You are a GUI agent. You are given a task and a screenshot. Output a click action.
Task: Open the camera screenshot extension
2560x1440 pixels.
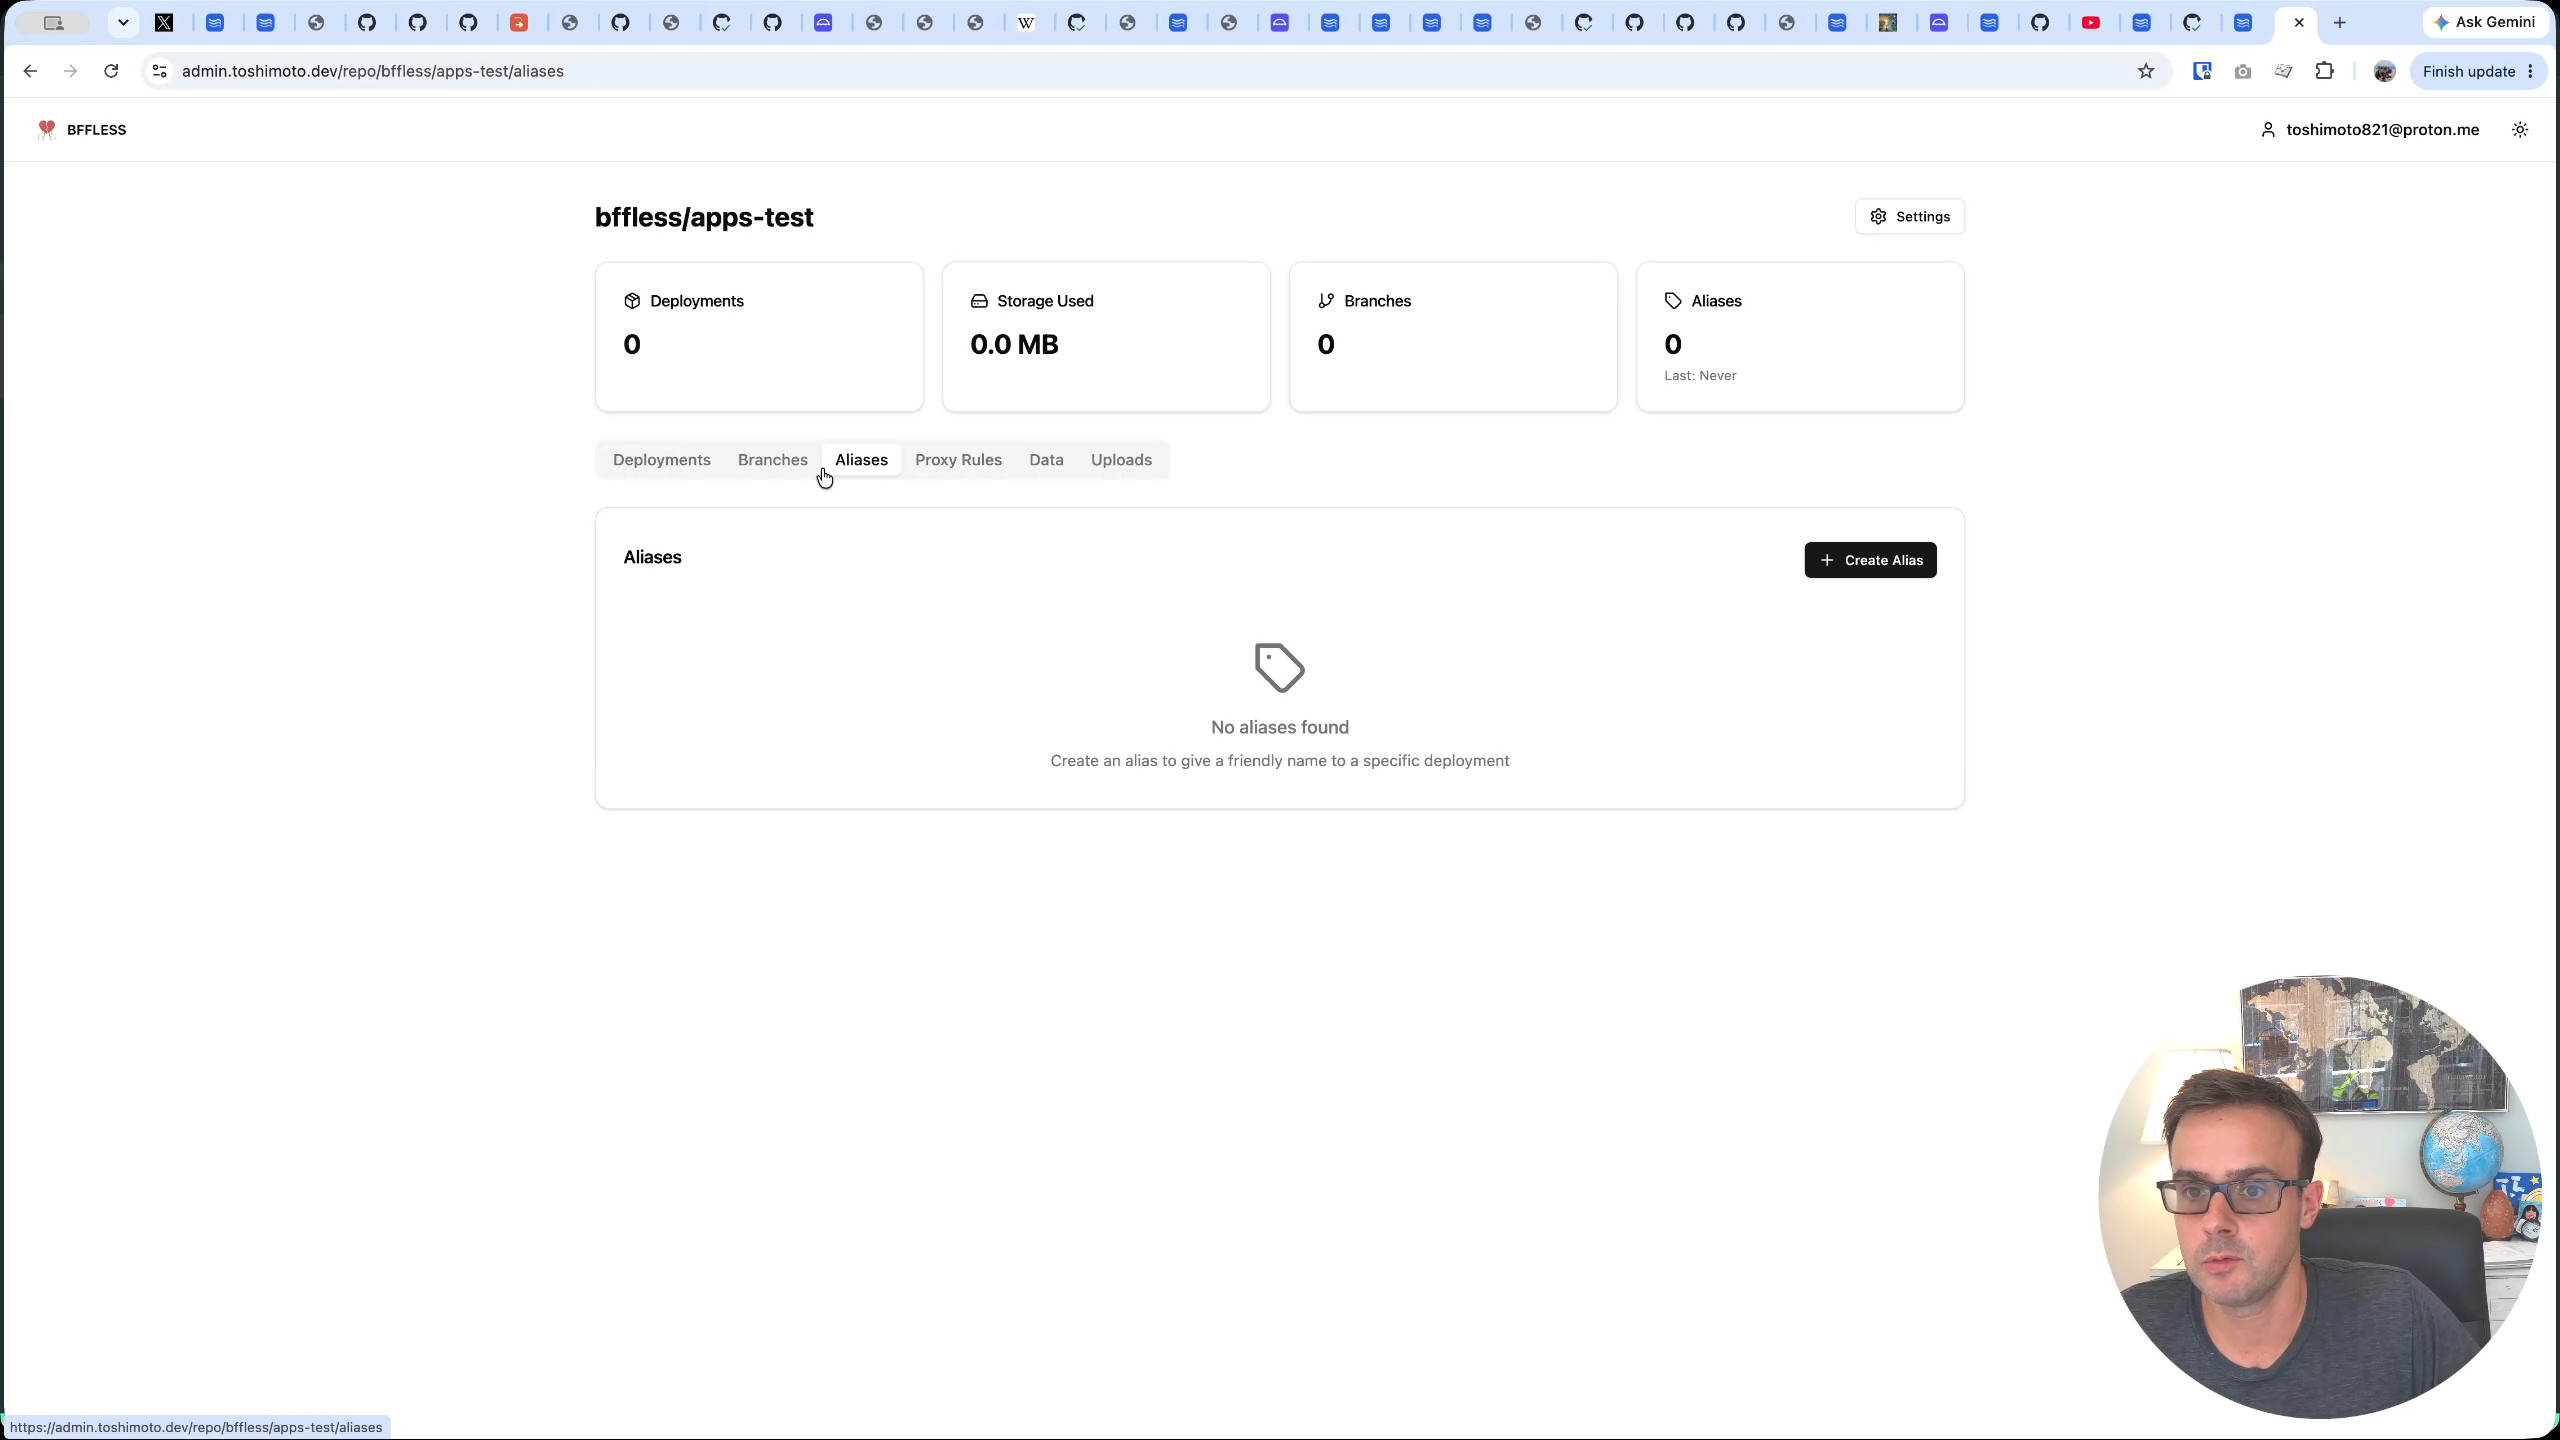[2243, 71]
